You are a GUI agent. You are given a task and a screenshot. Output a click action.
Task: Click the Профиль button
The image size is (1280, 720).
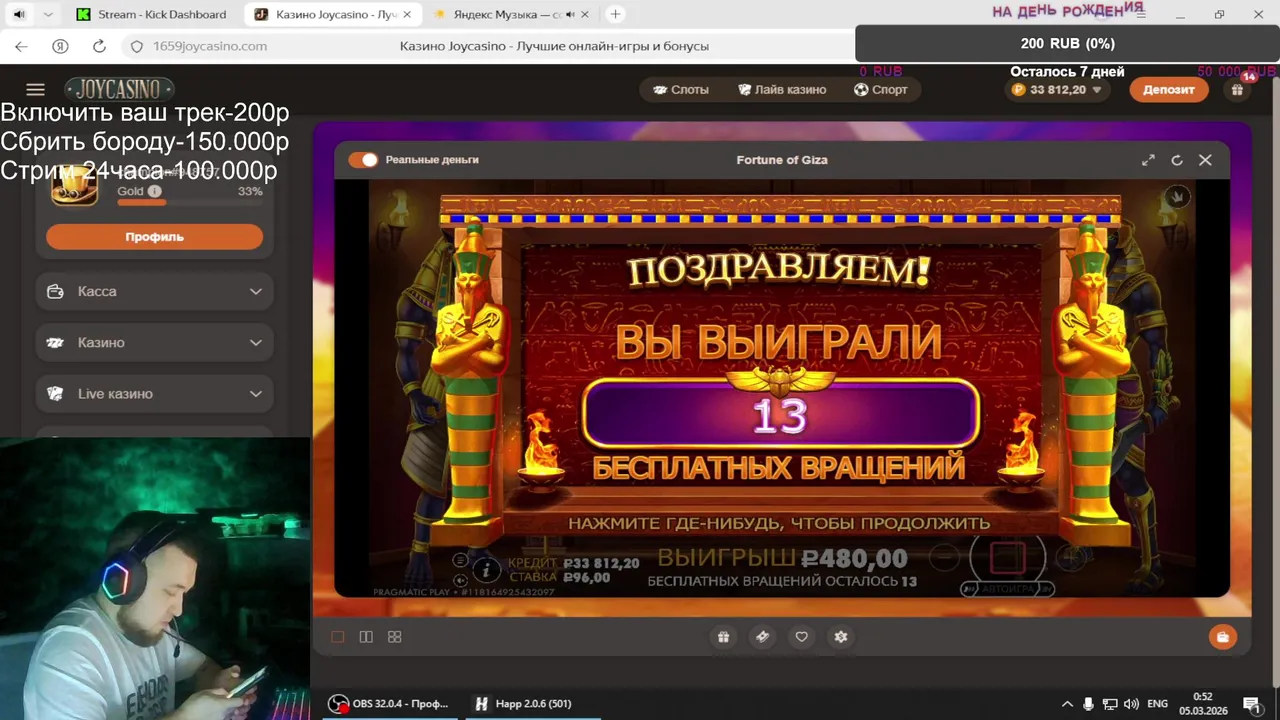coord(154,237)
